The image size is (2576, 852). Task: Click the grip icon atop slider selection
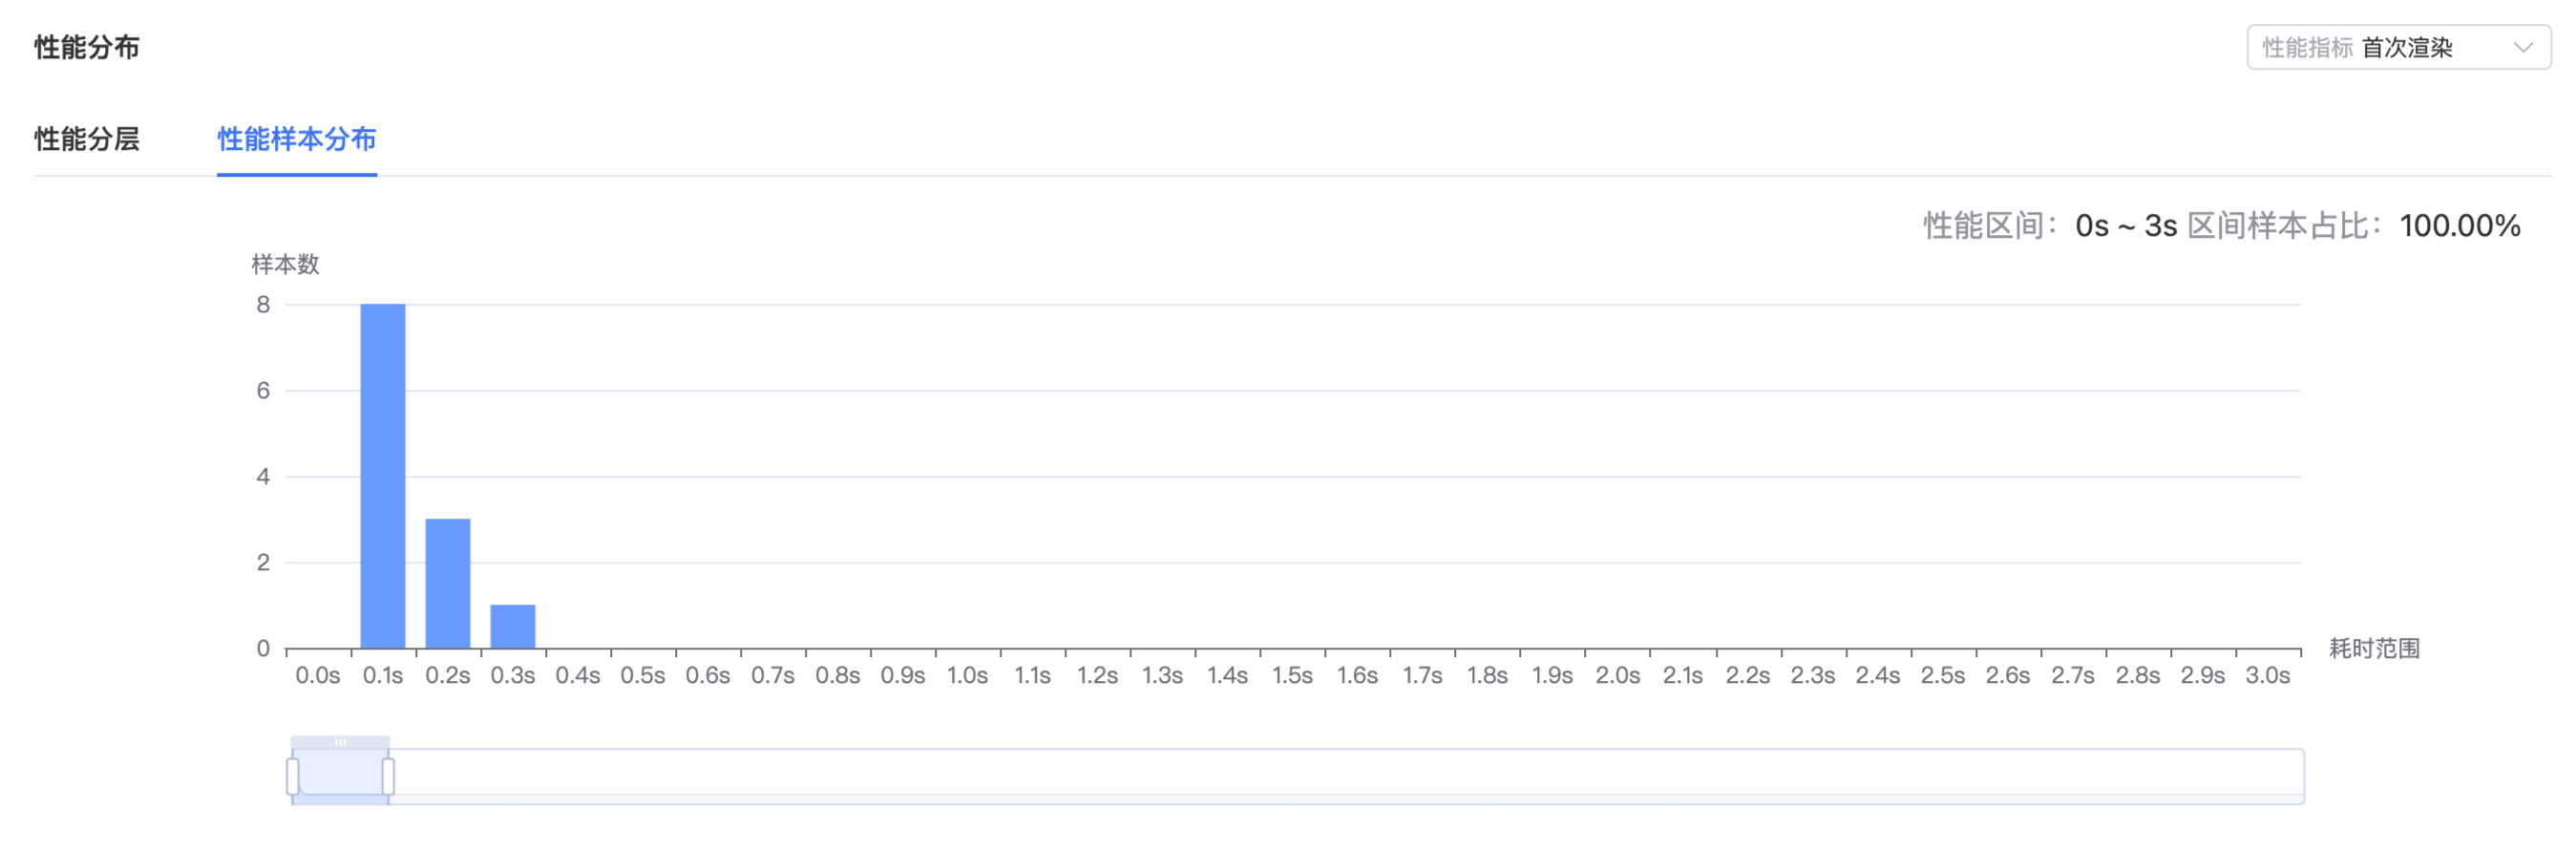[340, 742]
